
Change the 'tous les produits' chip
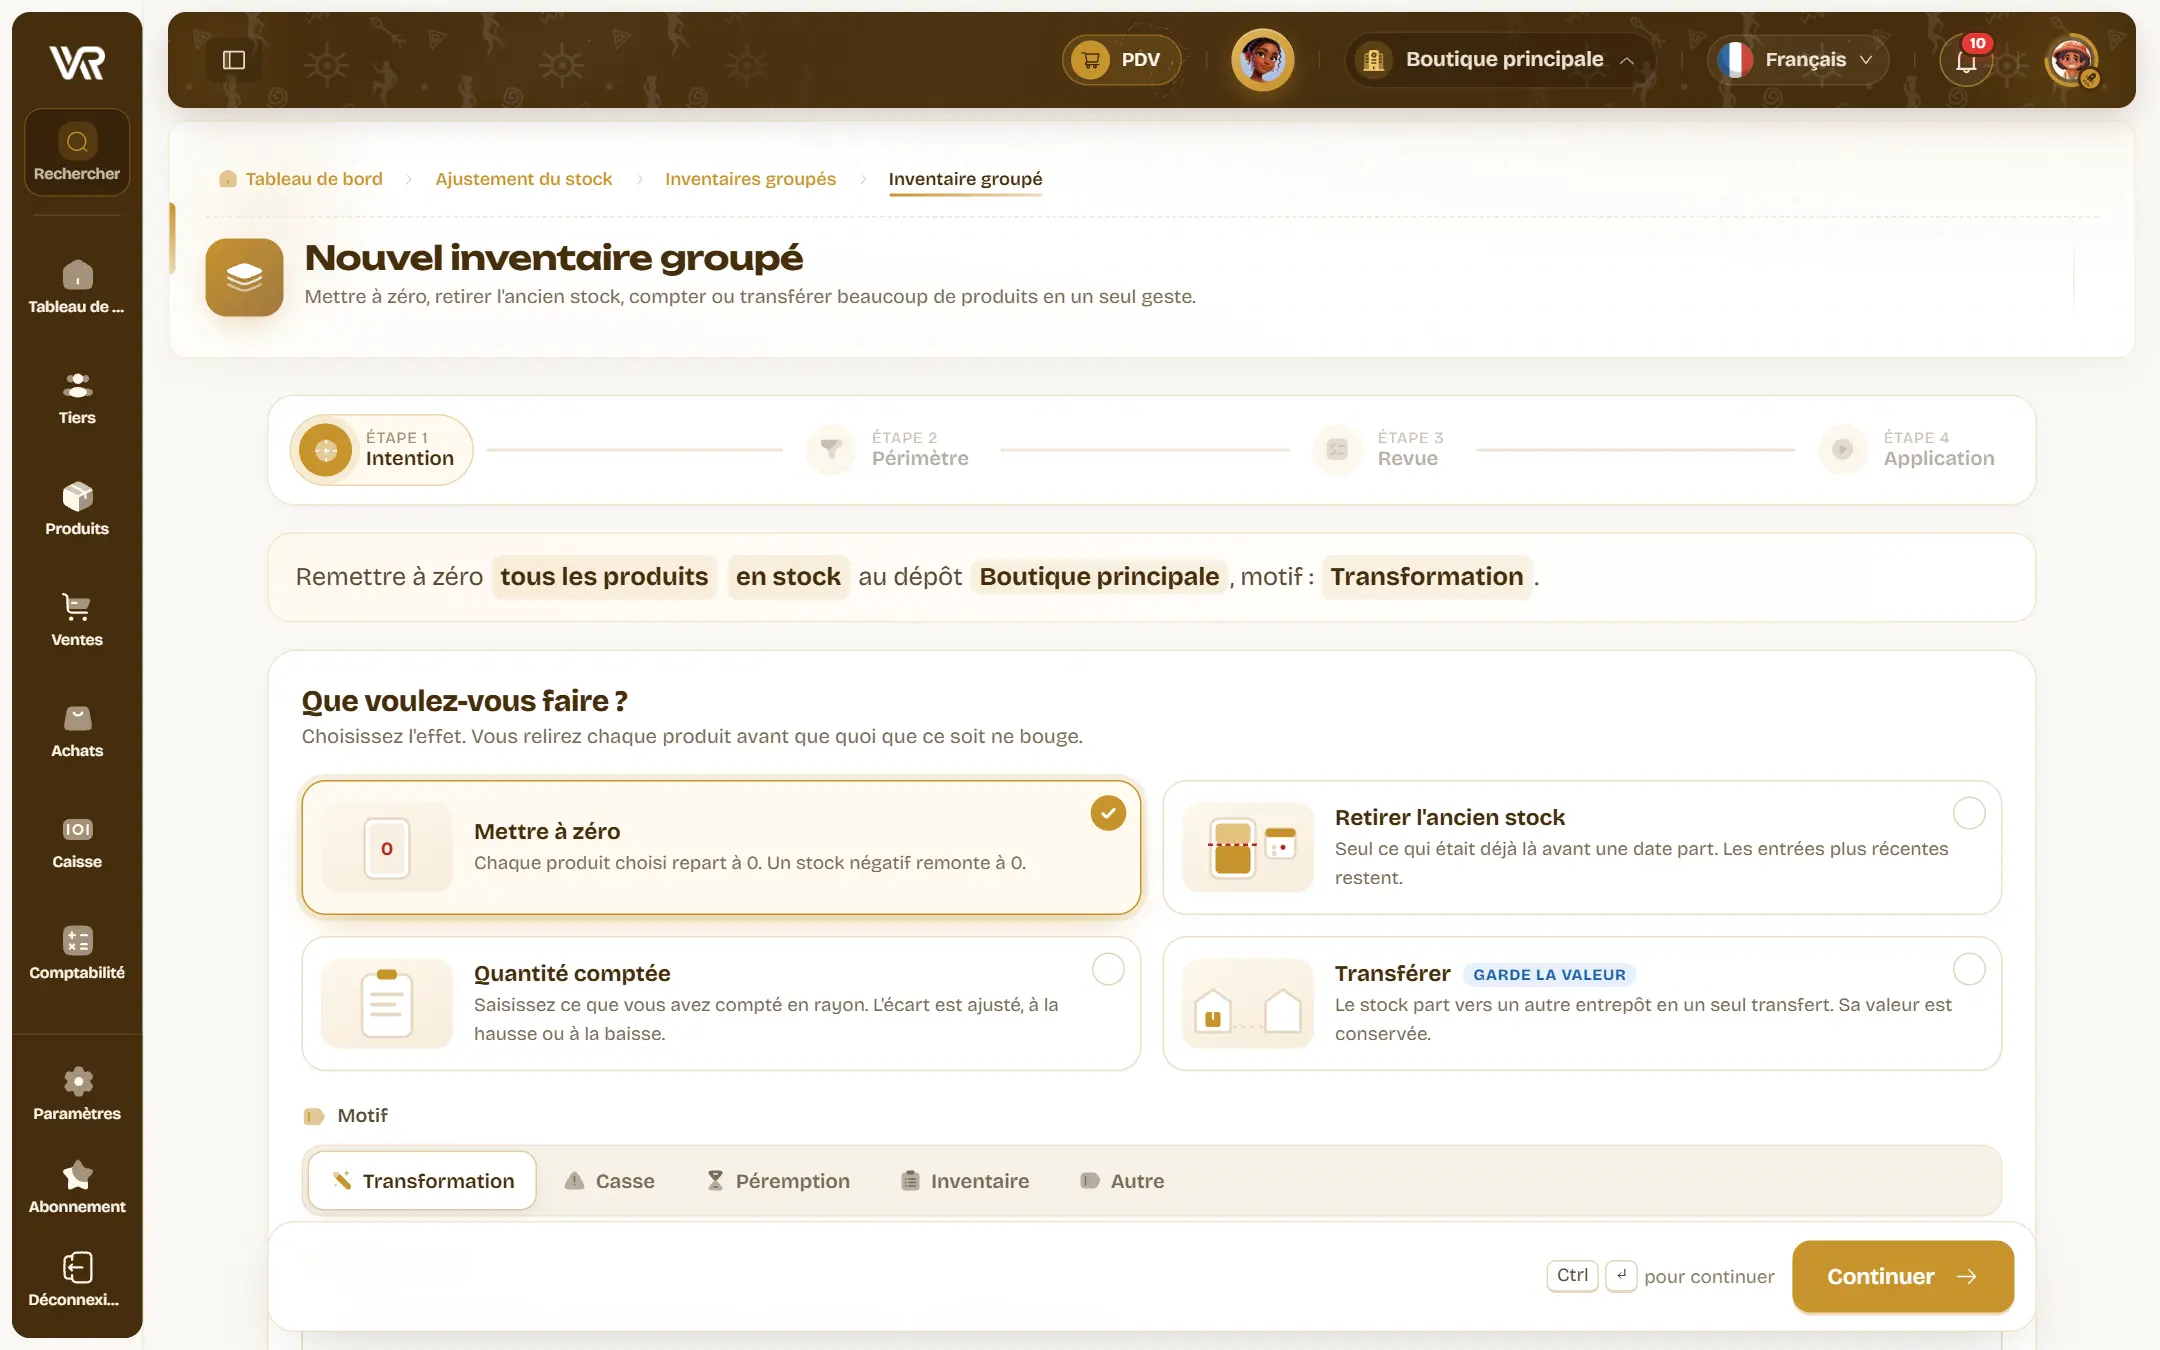coord(604,577)
